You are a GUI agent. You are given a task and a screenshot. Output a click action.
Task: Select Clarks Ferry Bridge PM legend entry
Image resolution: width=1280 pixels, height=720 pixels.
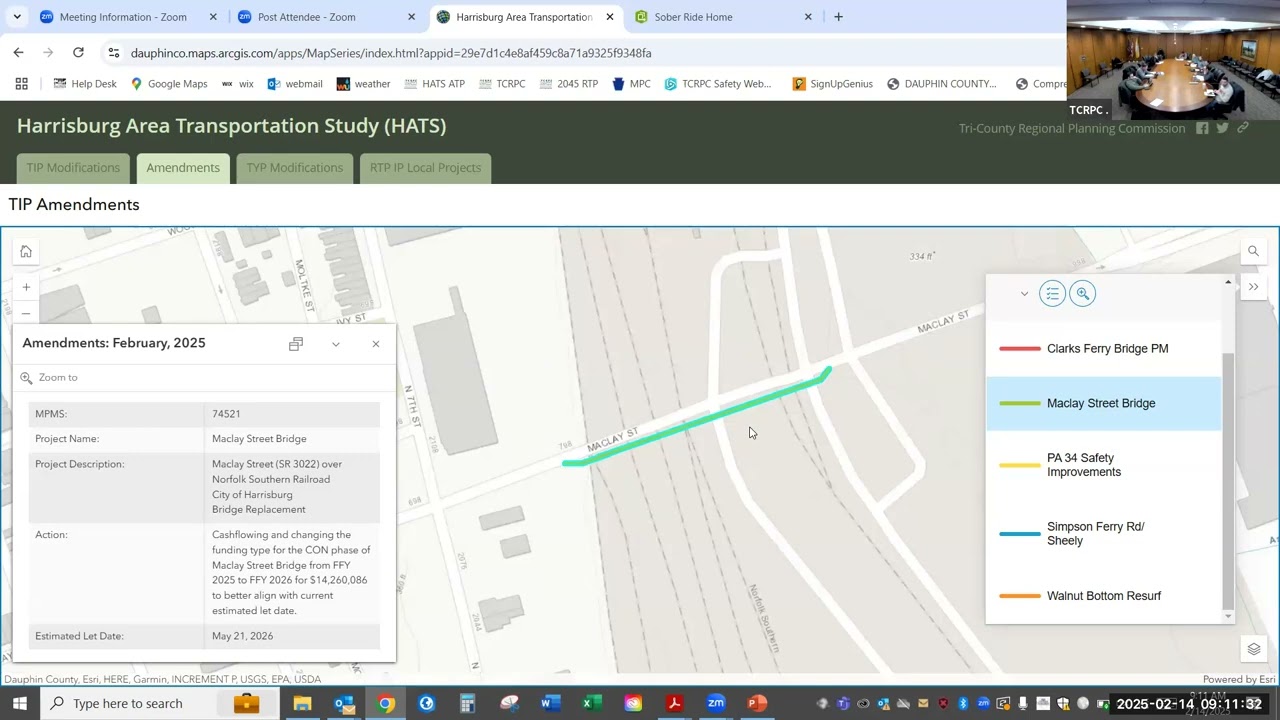click(1104, 349)
